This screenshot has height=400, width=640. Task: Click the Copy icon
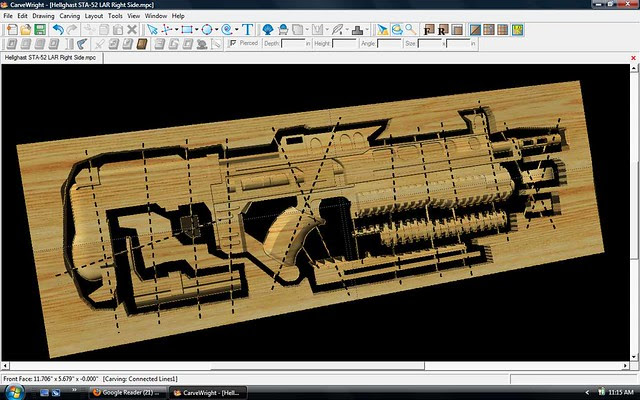(104, 29)
